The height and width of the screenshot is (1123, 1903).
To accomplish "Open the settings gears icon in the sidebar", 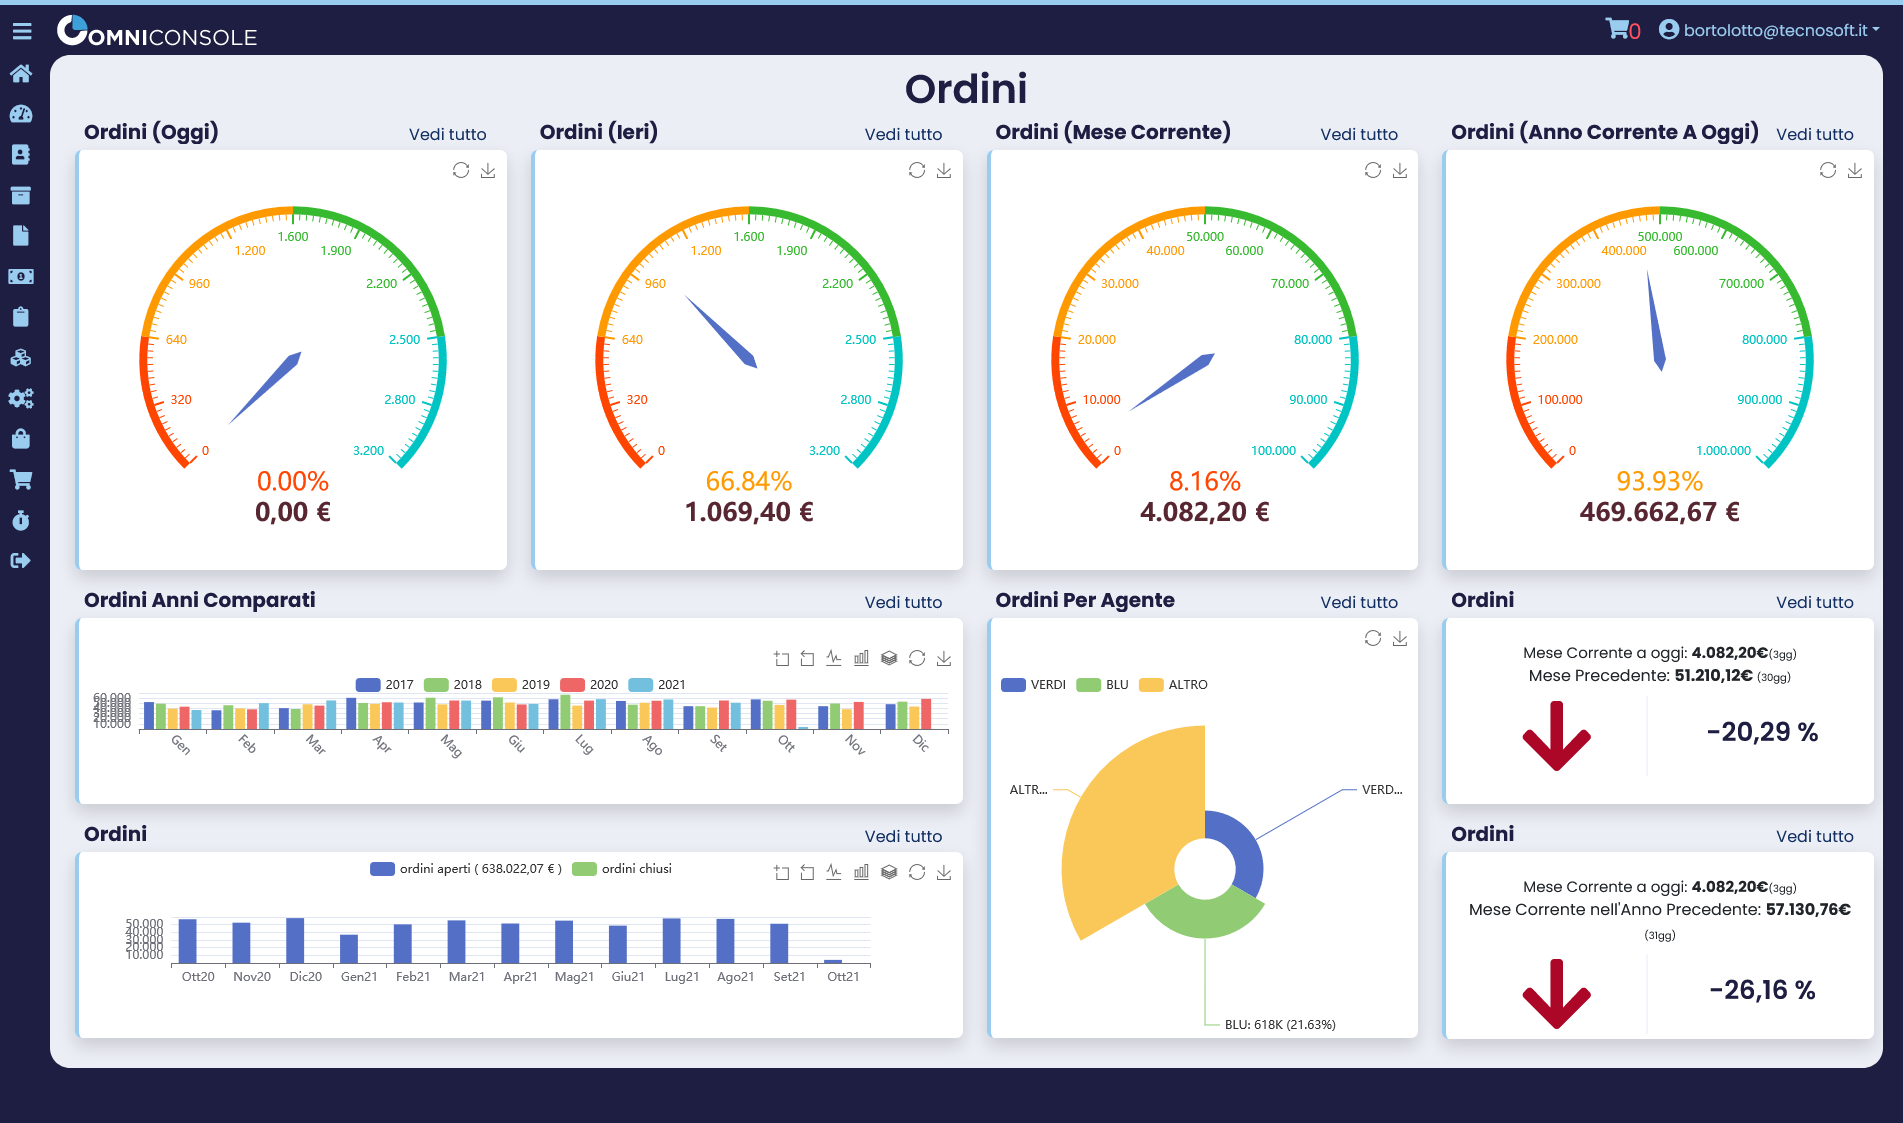I will [21, 399].
